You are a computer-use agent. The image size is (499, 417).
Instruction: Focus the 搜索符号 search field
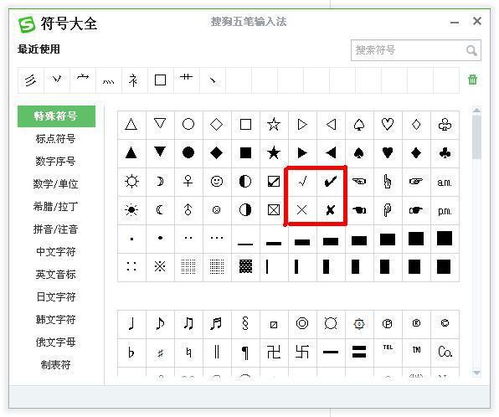click(x=416, y=50)
